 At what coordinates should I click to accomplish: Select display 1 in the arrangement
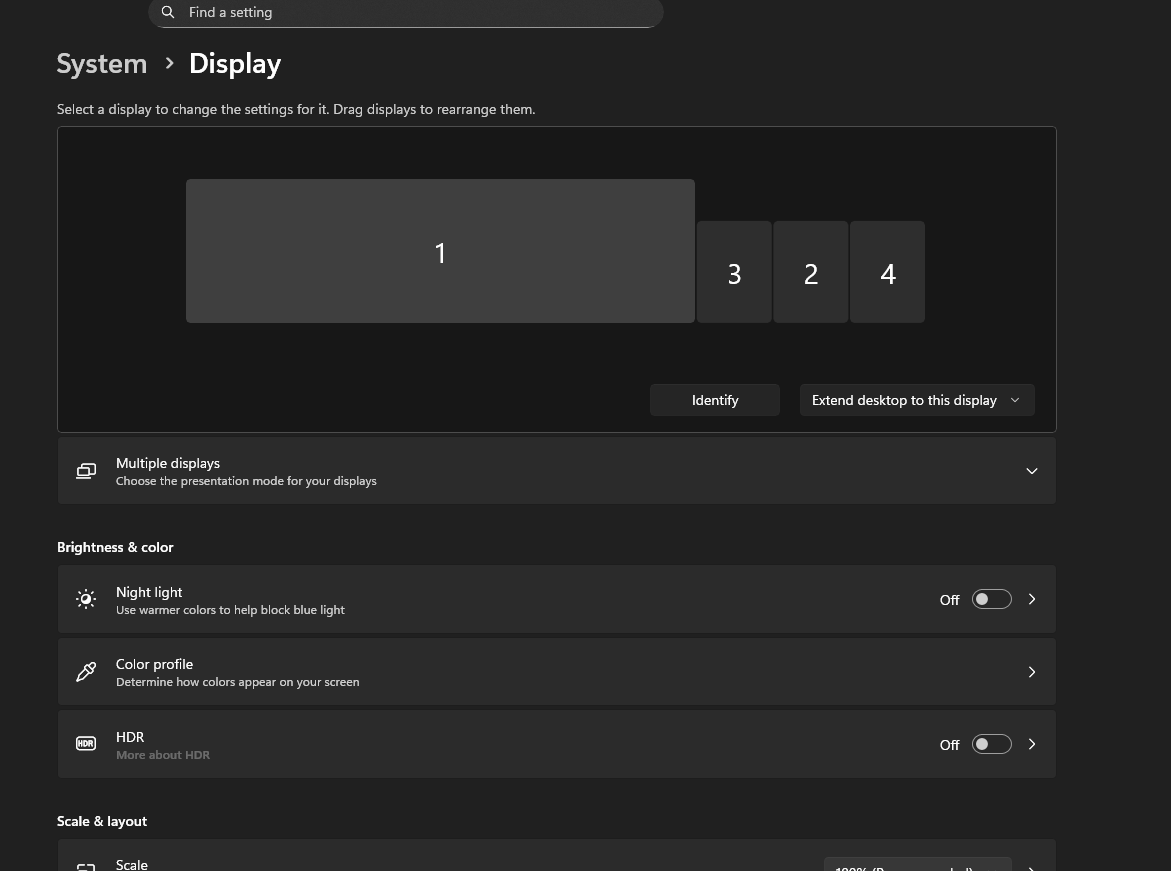pos(440,251)
